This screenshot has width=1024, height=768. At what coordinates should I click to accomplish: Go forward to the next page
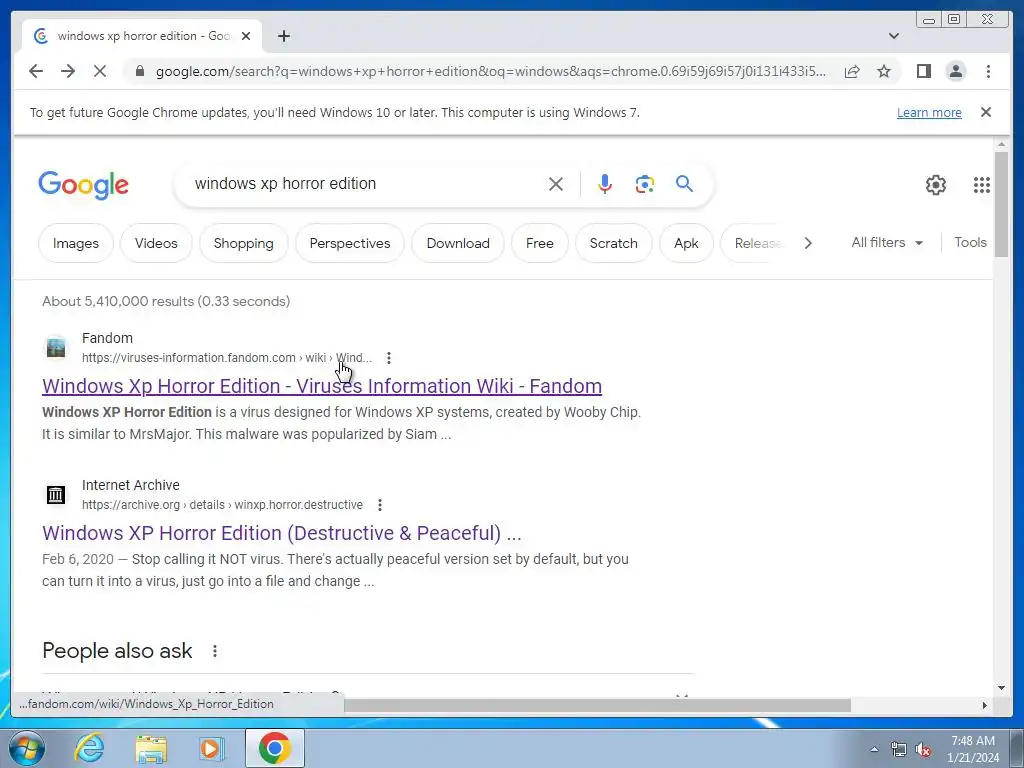68,71
